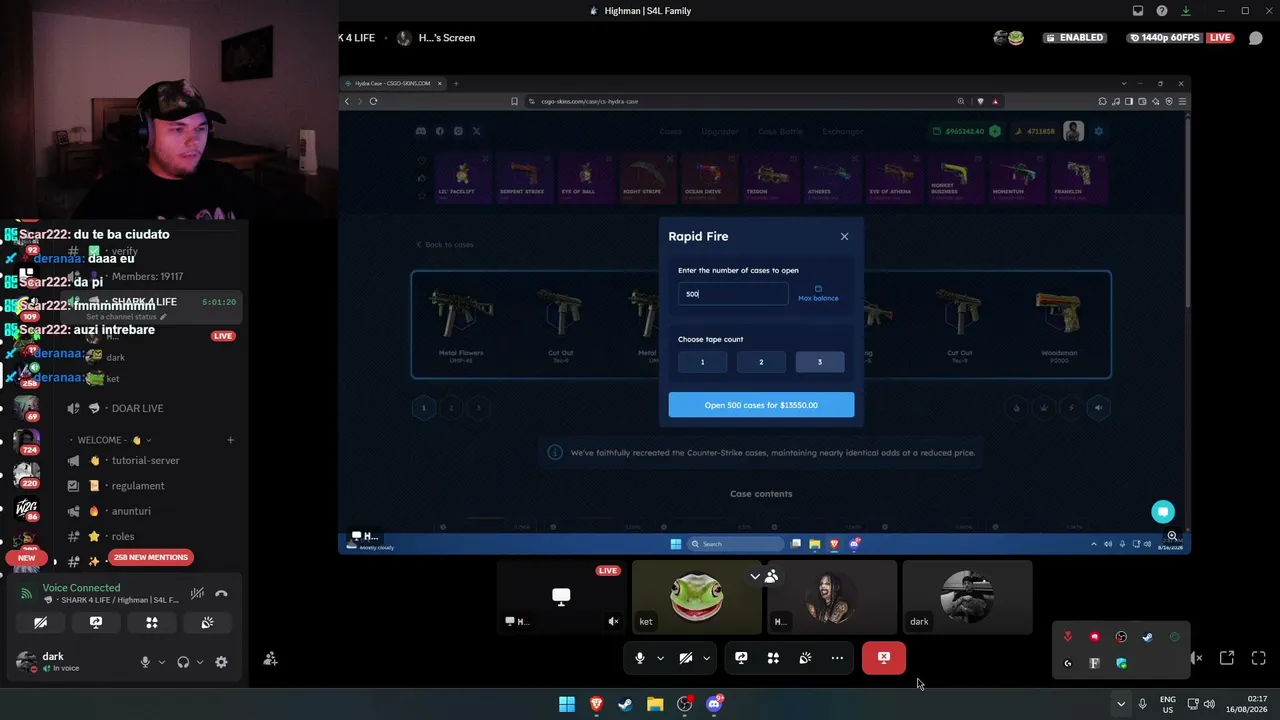Share your screen from call control bar
The image size is (1280, 720).
(741, 658)
